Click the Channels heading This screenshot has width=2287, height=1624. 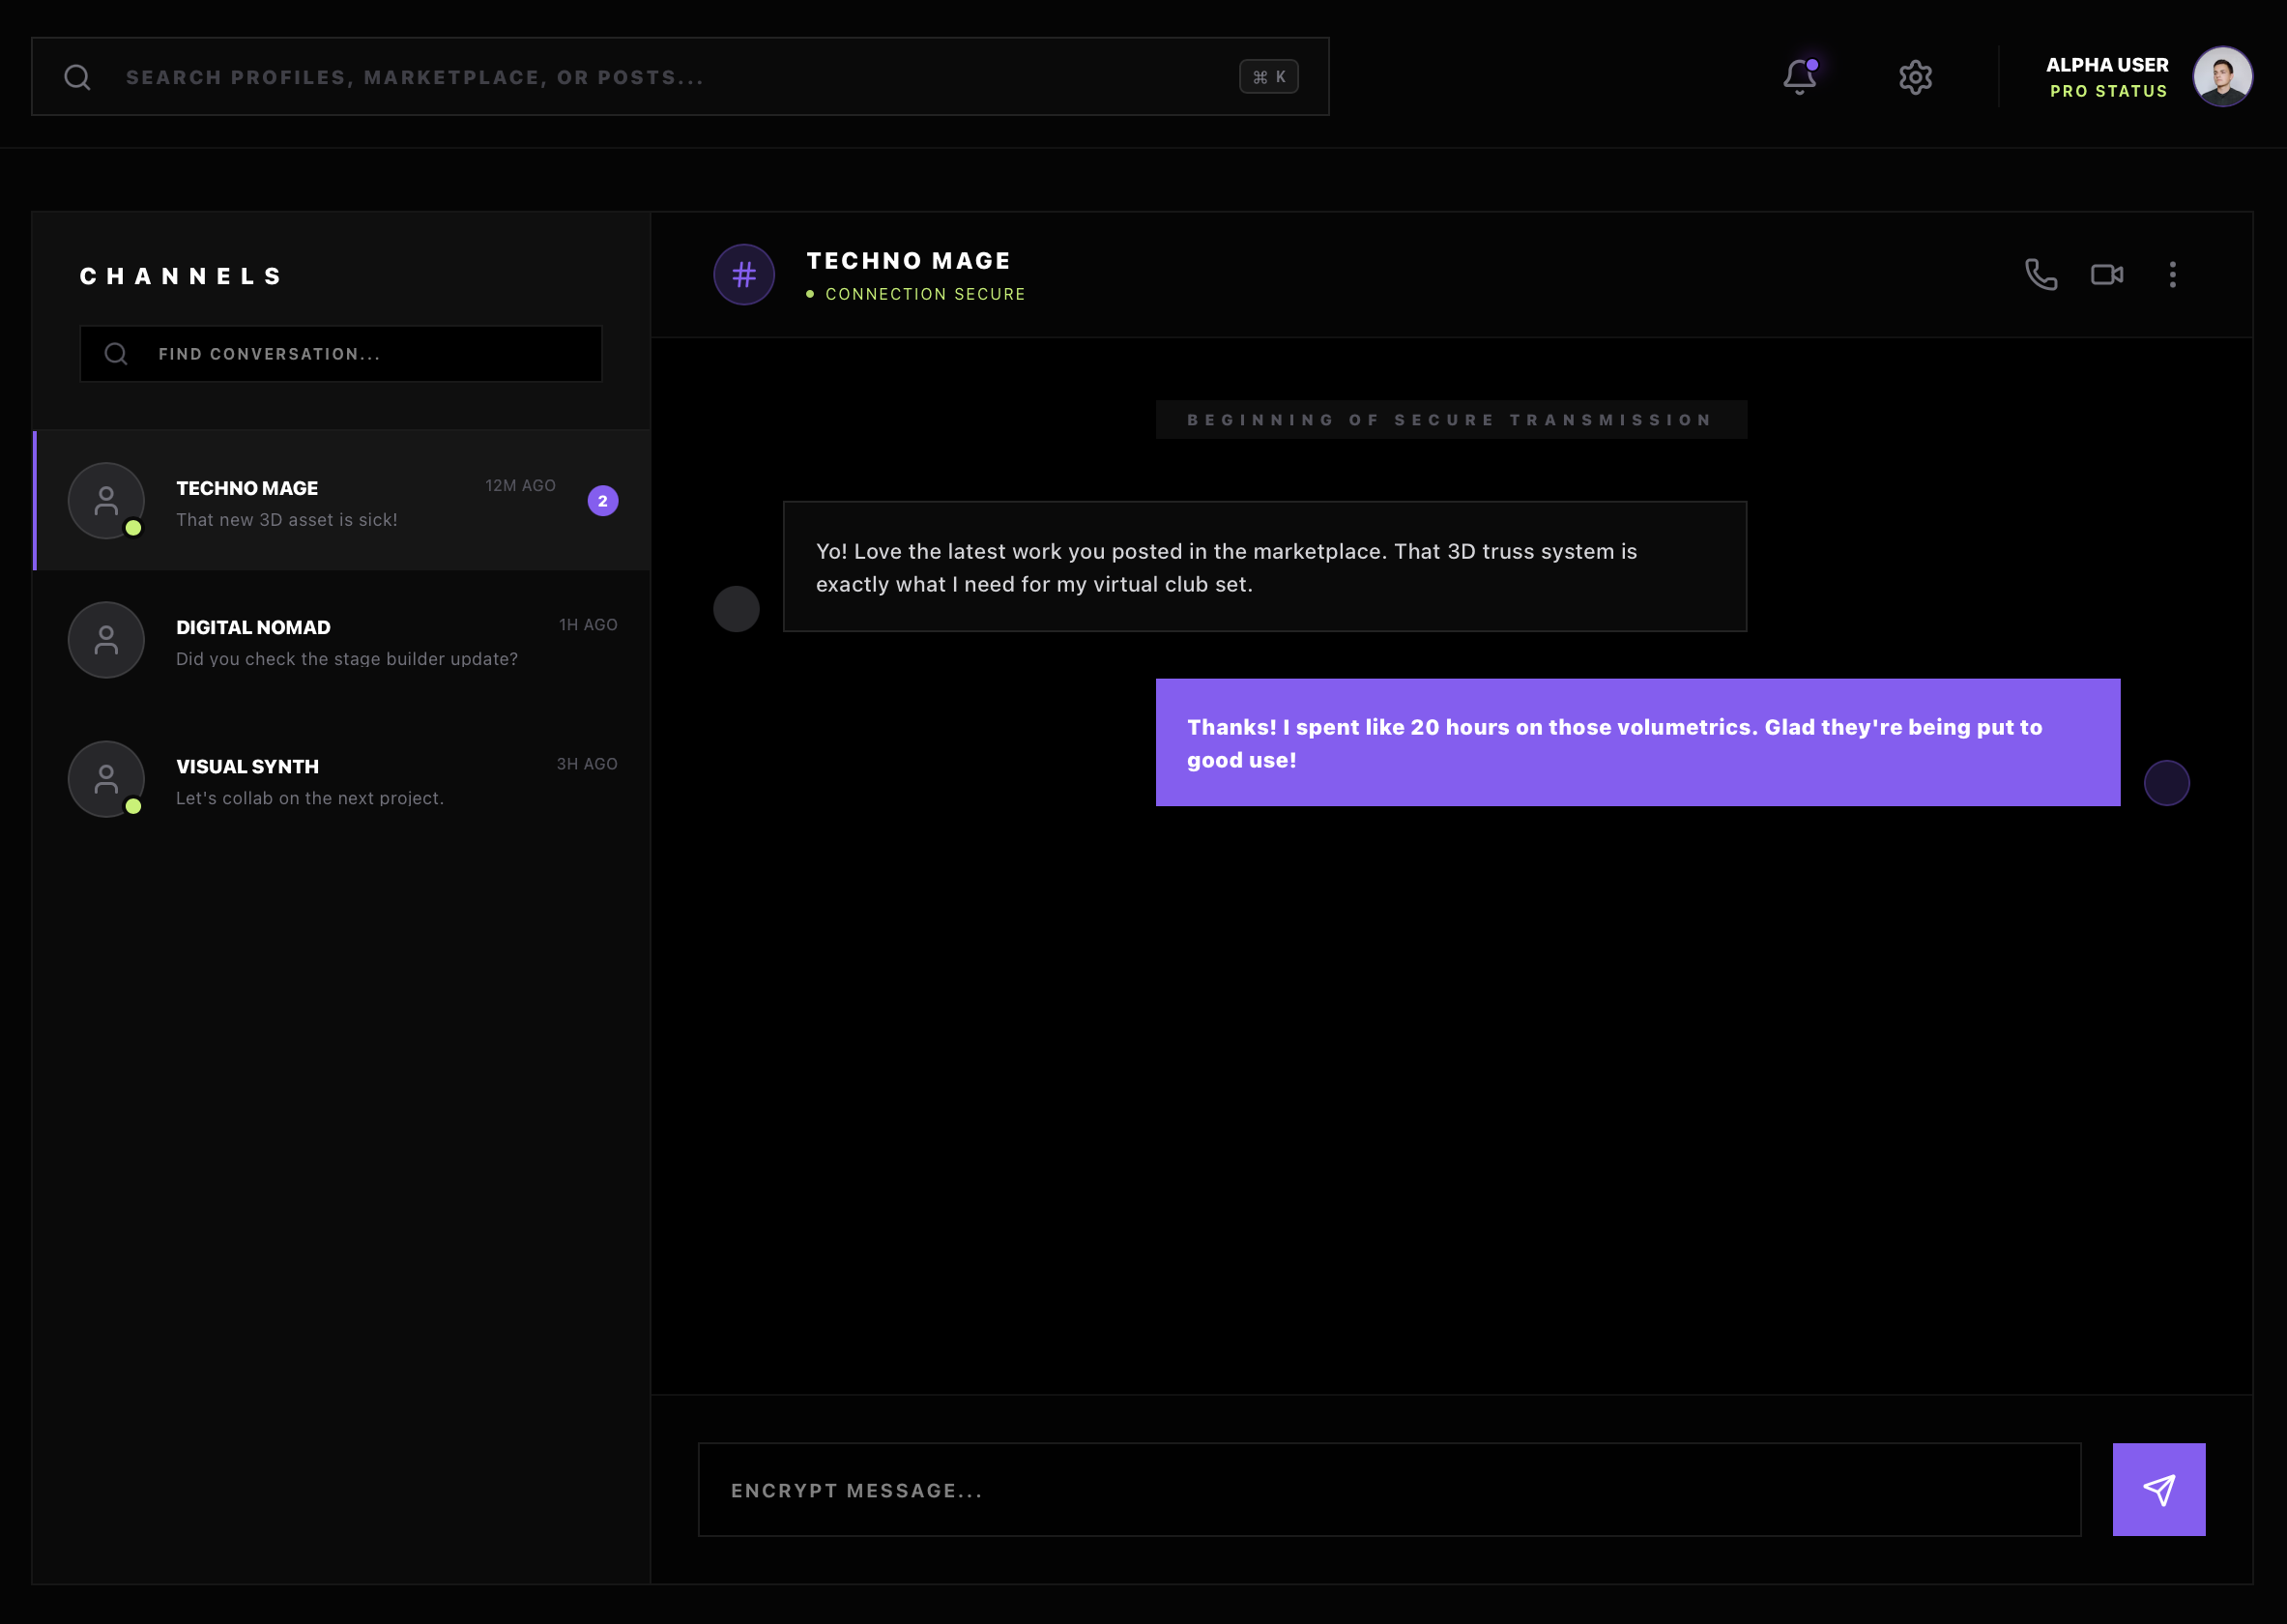pyautogui.click(x=182, y=276)
